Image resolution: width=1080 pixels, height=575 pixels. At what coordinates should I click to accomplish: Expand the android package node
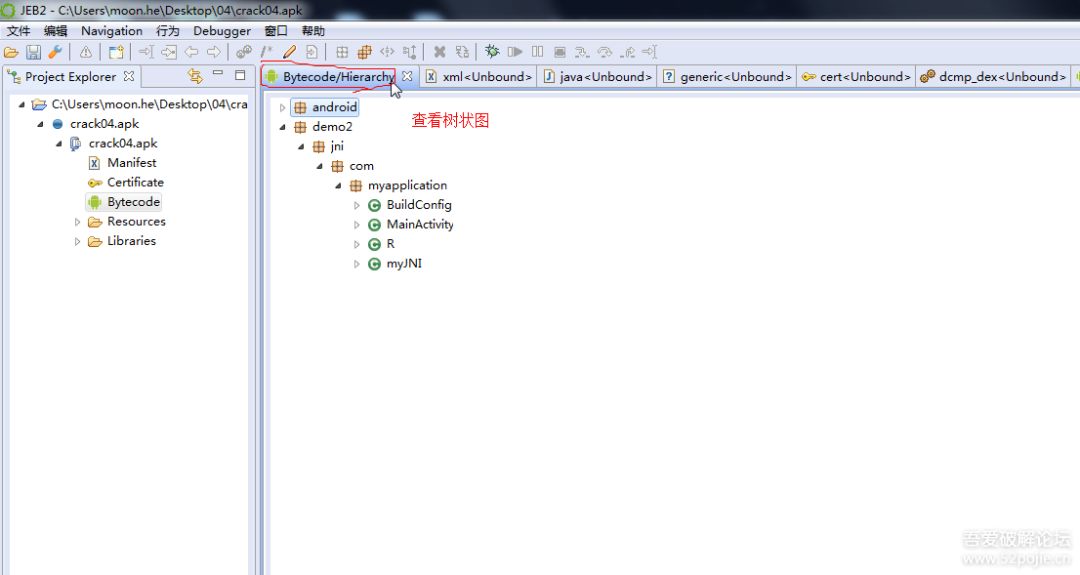point(282,107)
